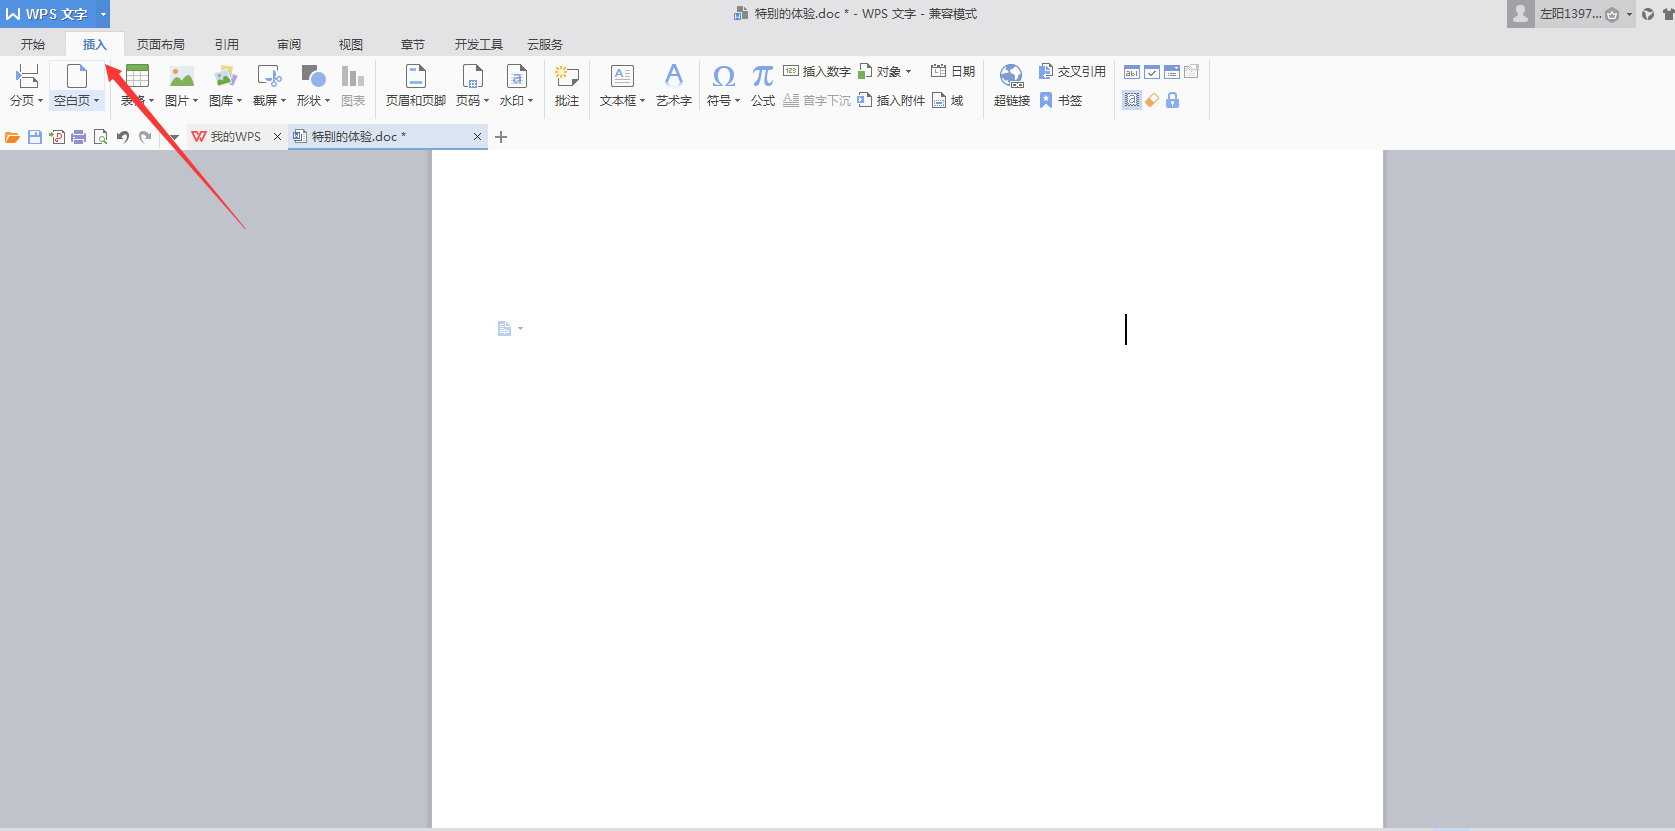Image resolution: width=1675 pixels, height=831 pixels.
Task: Click the 水印 watermark icon
Action: coord(516,76)
